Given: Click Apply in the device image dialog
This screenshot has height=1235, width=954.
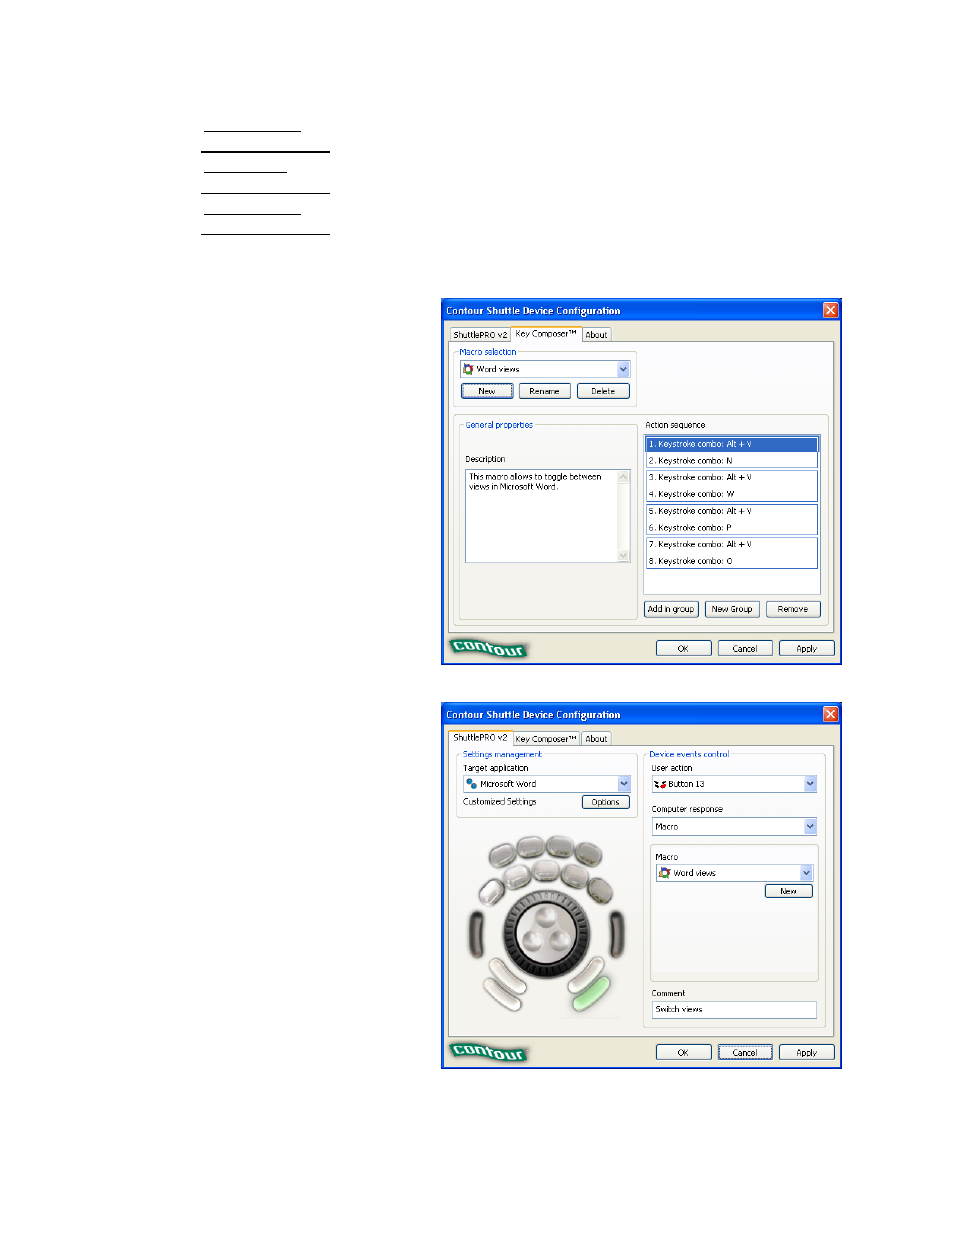Looking at the screenshot, I should 807,1052.
